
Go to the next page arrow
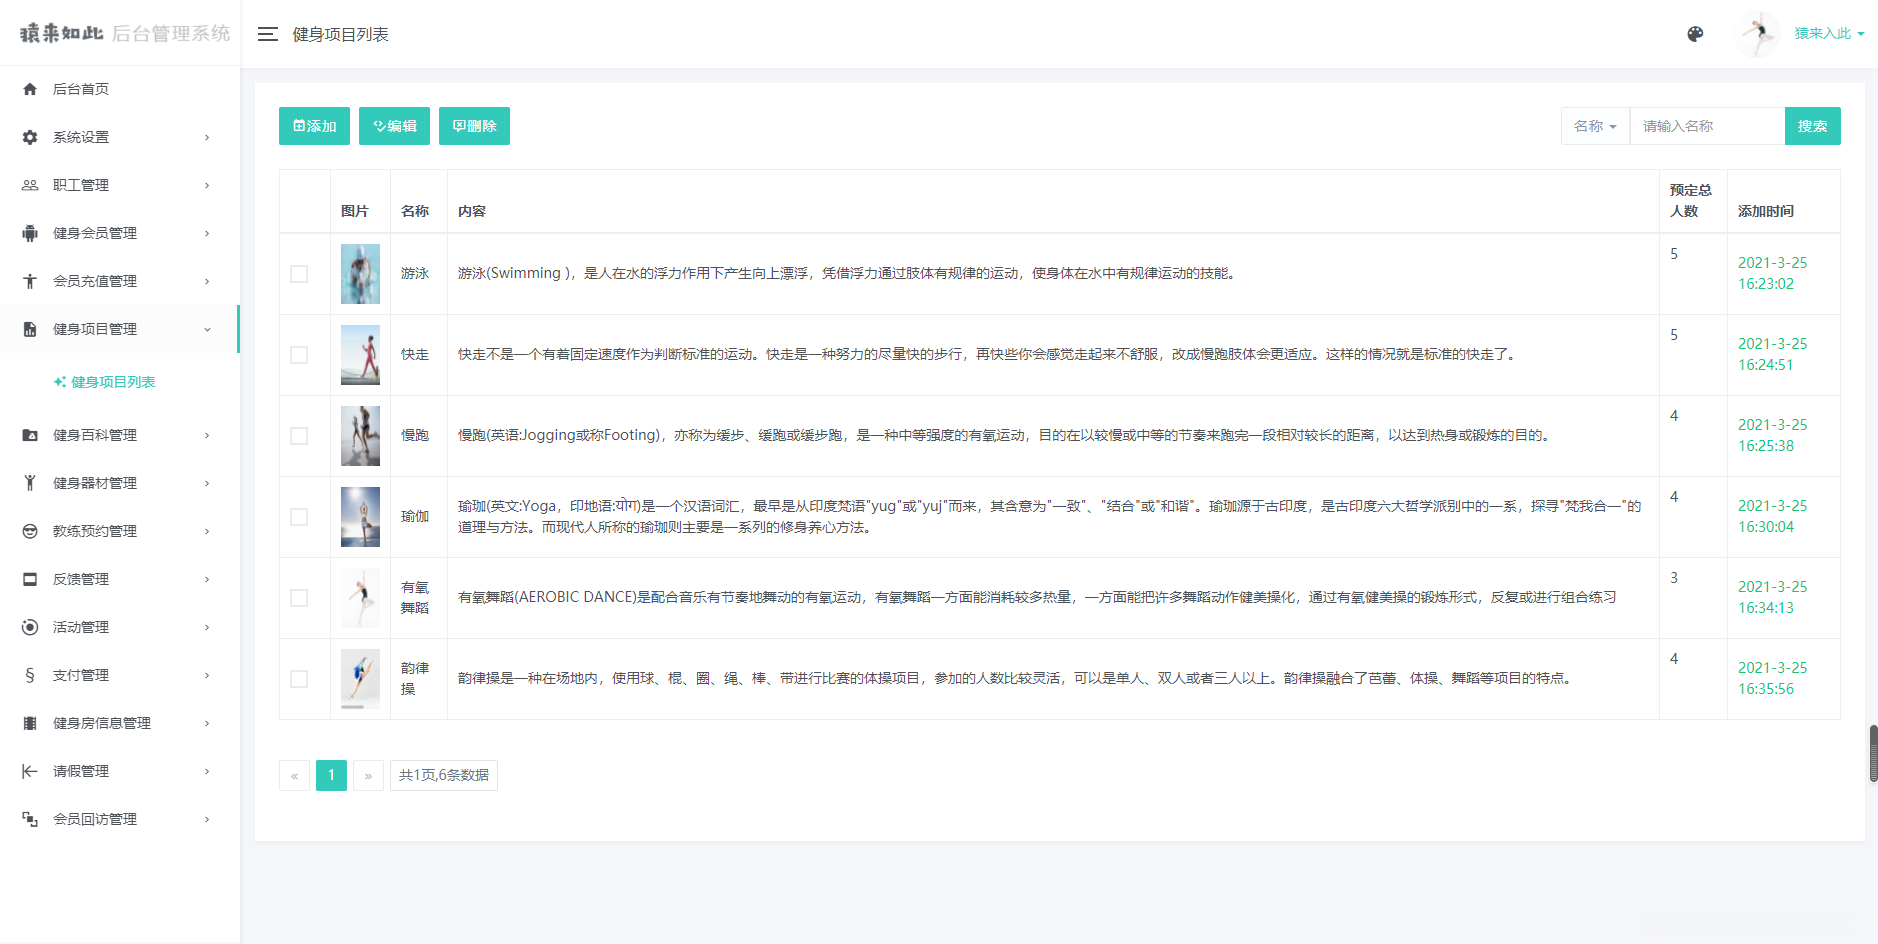point(368,776)
